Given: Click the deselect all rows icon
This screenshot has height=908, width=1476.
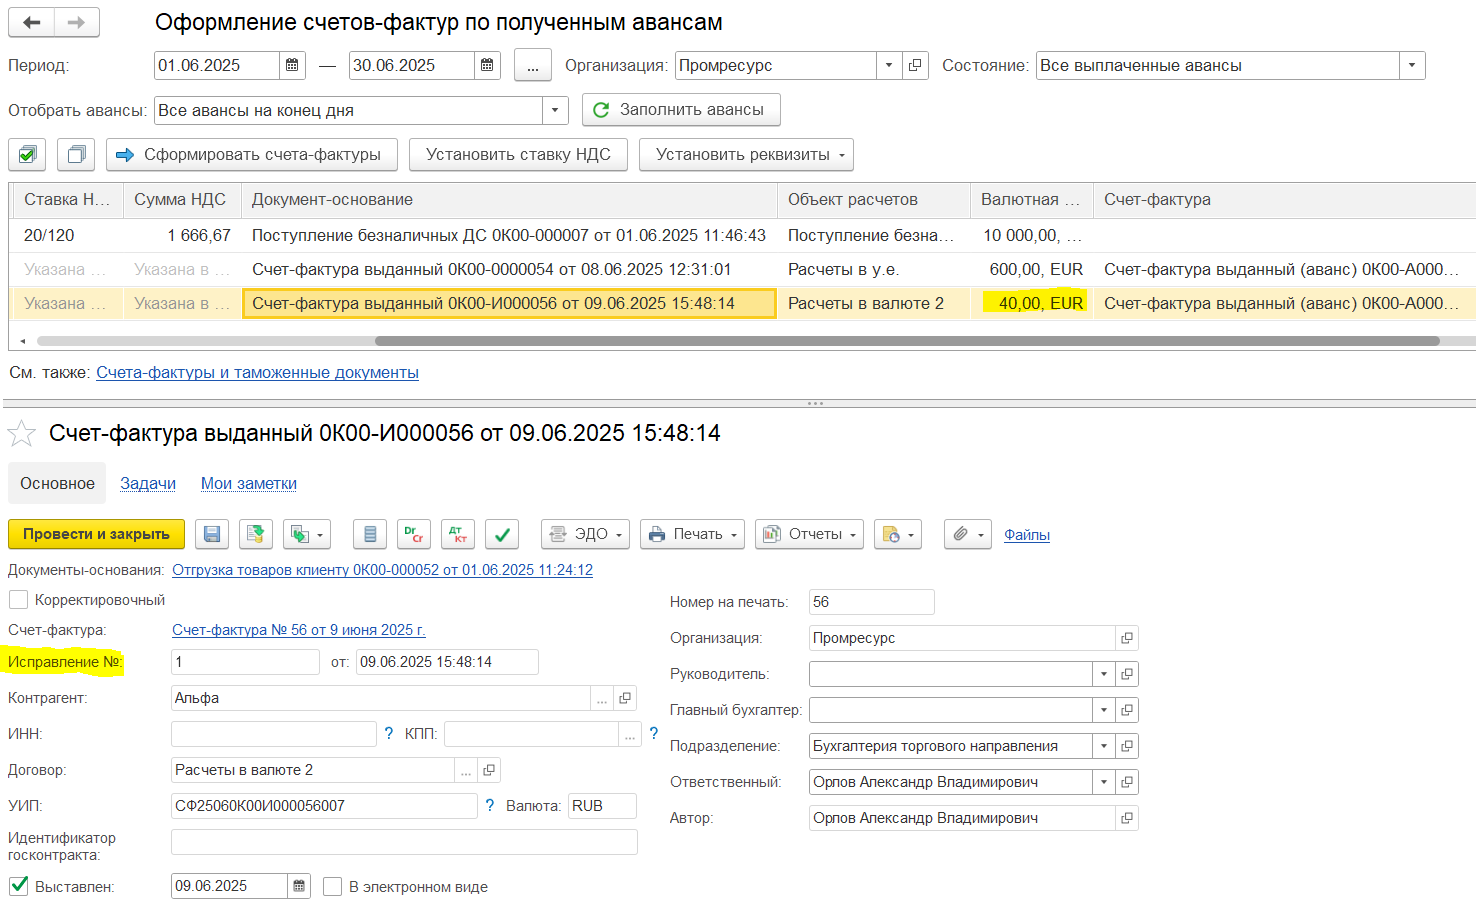Looking at the screenshot, I should coord(76,155).
